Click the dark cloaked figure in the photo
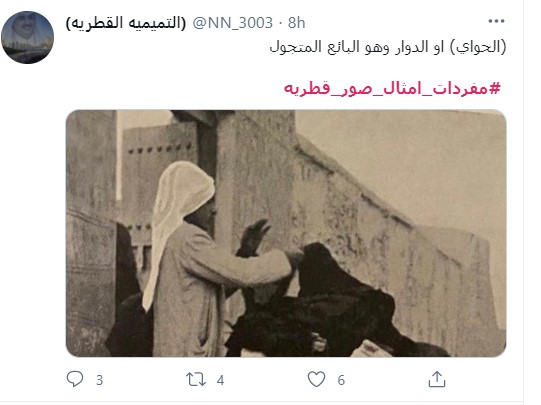The width and height of the screenshot is (541, 405). point(321,304)
